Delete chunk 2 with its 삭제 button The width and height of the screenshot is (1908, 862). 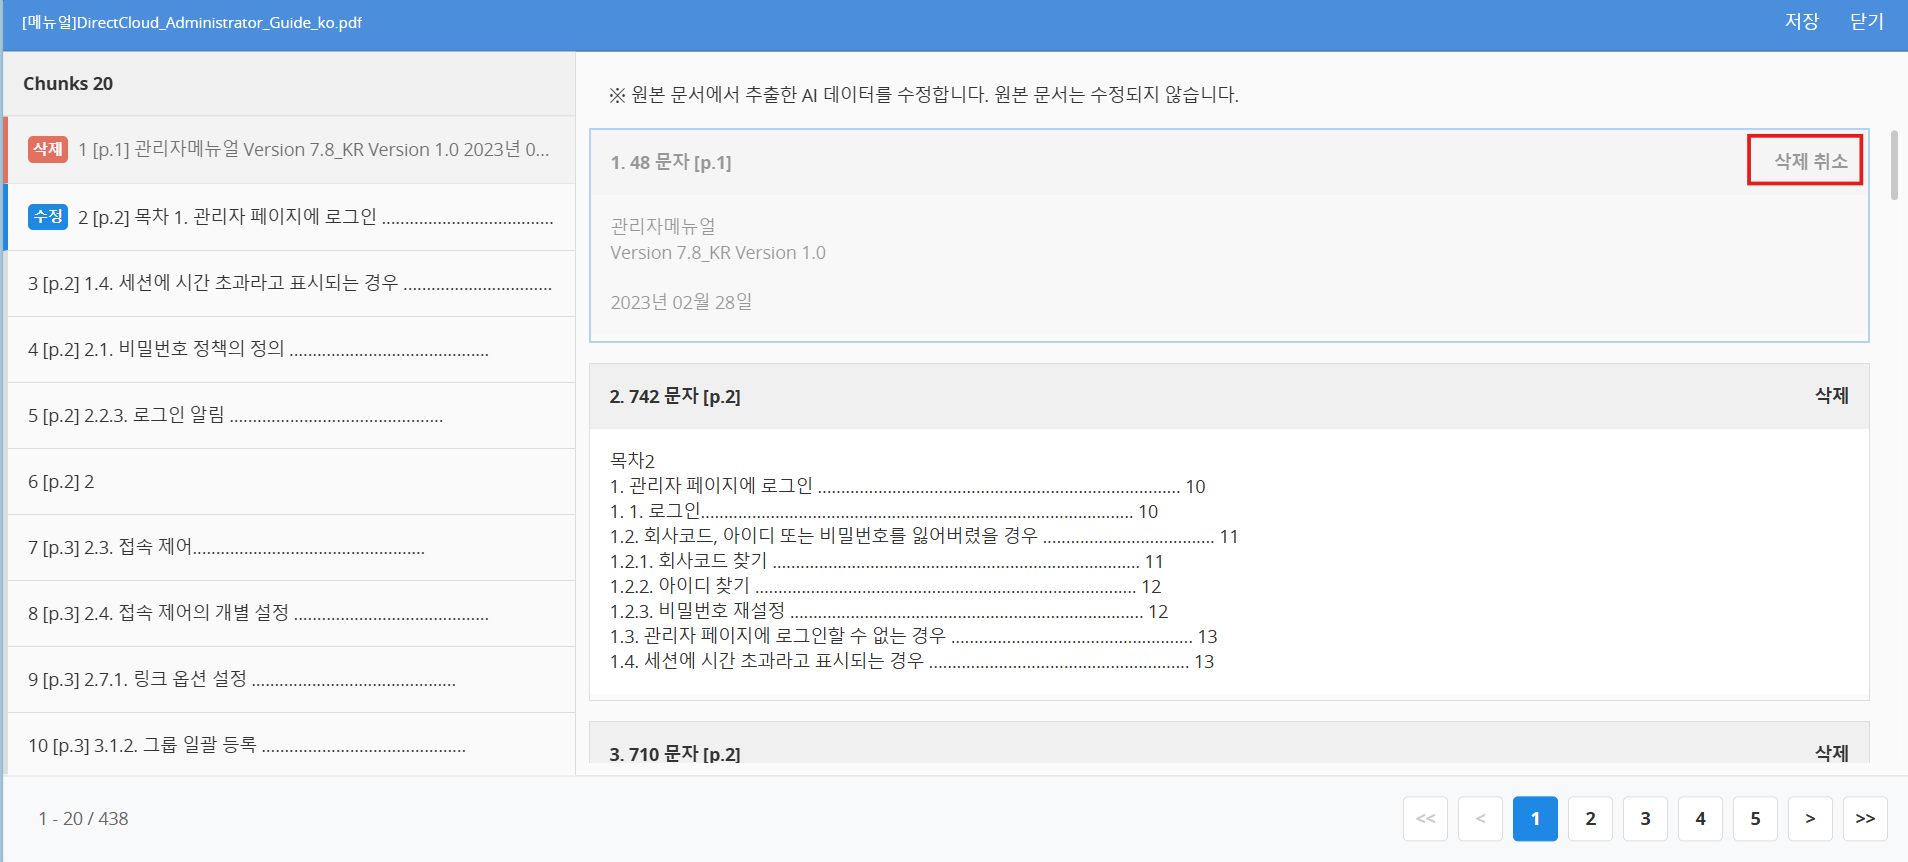pyautogui.click(x=1831, y=396)
